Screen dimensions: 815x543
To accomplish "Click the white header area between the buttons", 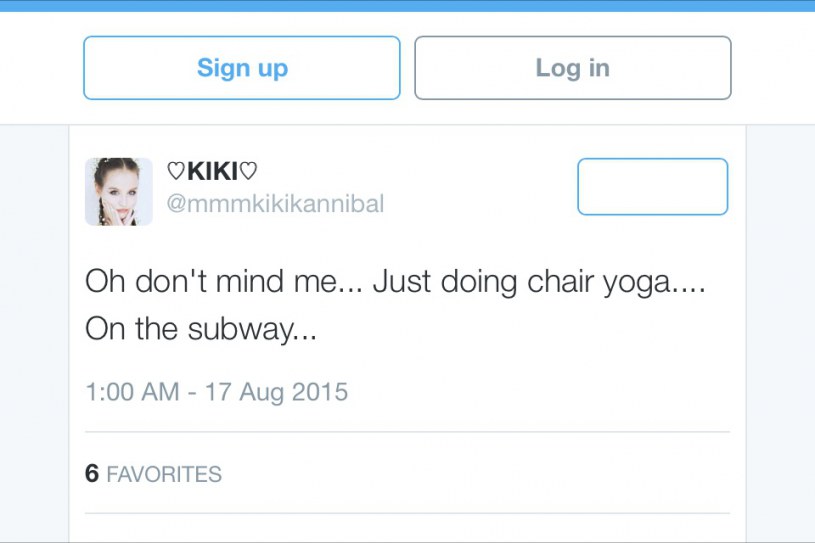I will [407, 68].
